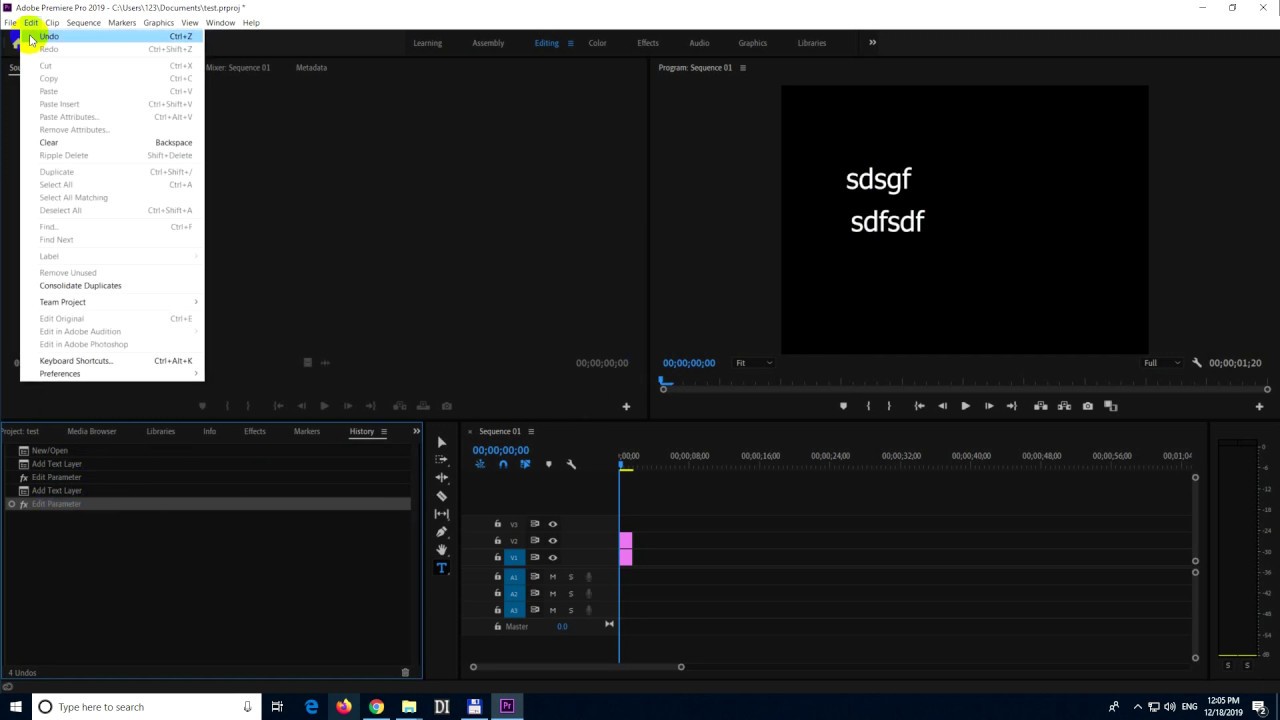Toggle Snap in the timeline
The width and height of the screenshot is (1280, 720).
503,464
